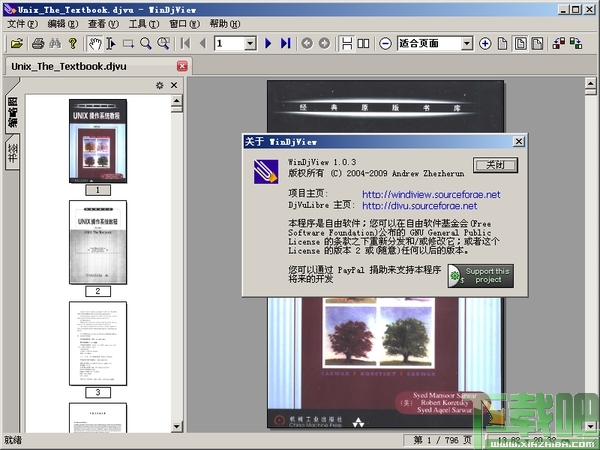600x450 pixels.
Task: Rotate the page right
Action: tap(576, 44)
